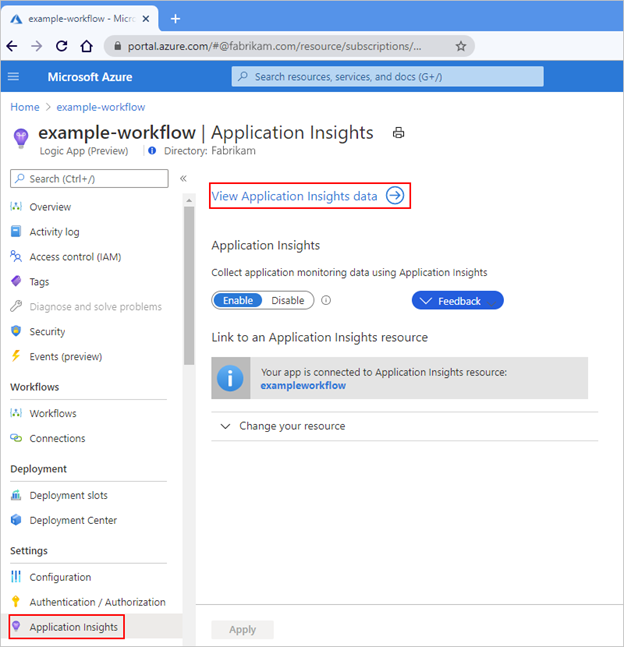Click the Configuration bars icon
This screenshot has width=624, height=647.
(16, 576)
